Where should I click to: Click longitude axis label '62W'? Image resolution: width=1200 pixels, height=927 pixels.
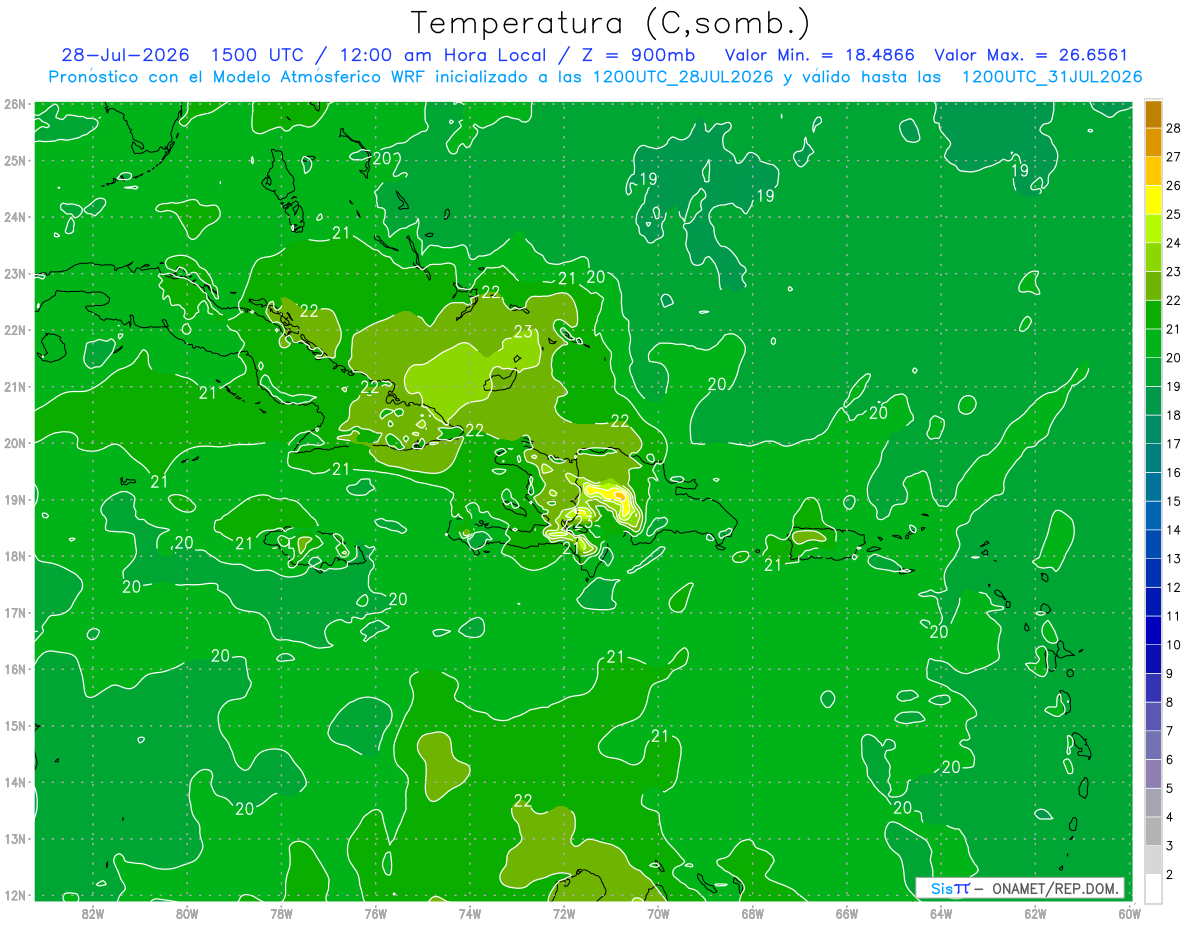(x=1035, y=913)
